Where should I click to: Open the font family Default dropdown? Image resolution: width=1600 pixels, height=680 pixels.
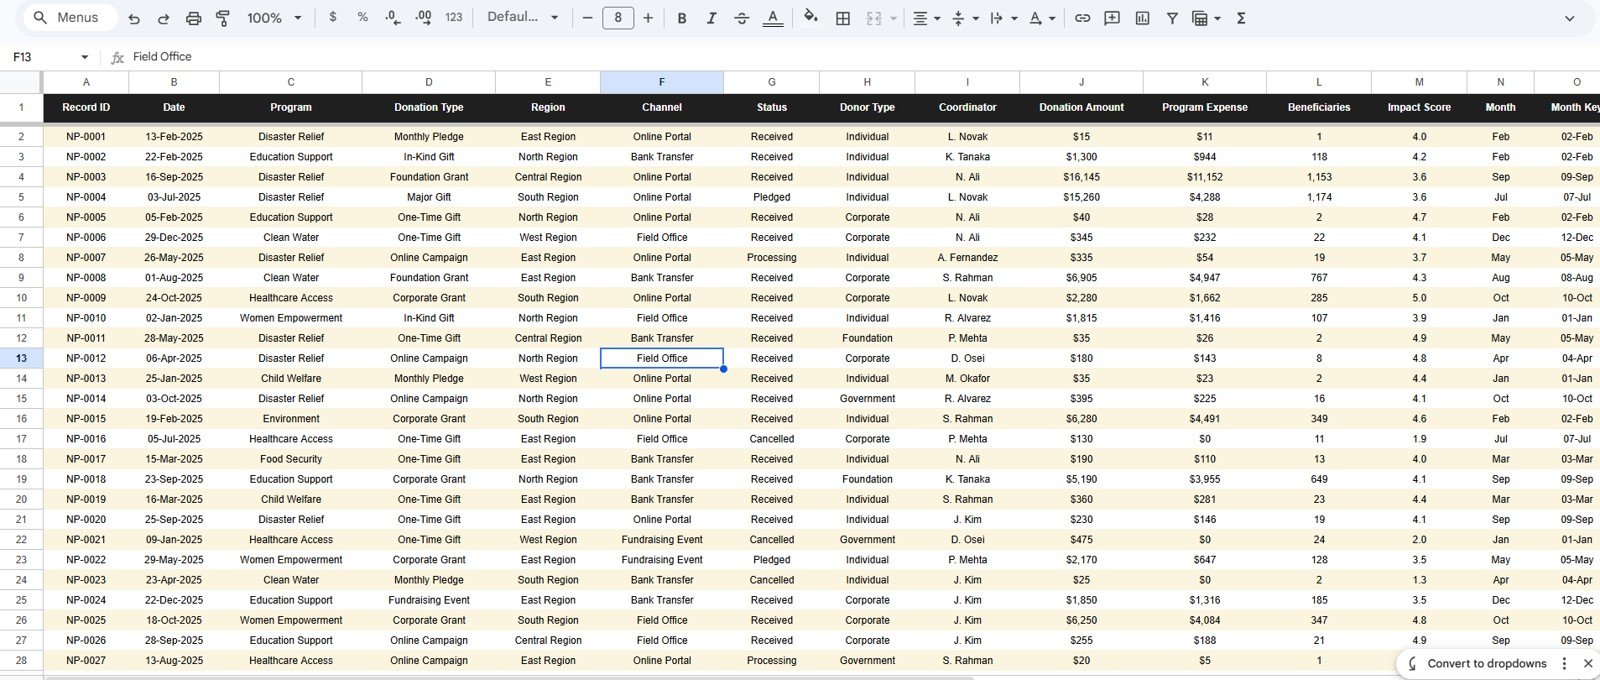click(x=522, y=18)
